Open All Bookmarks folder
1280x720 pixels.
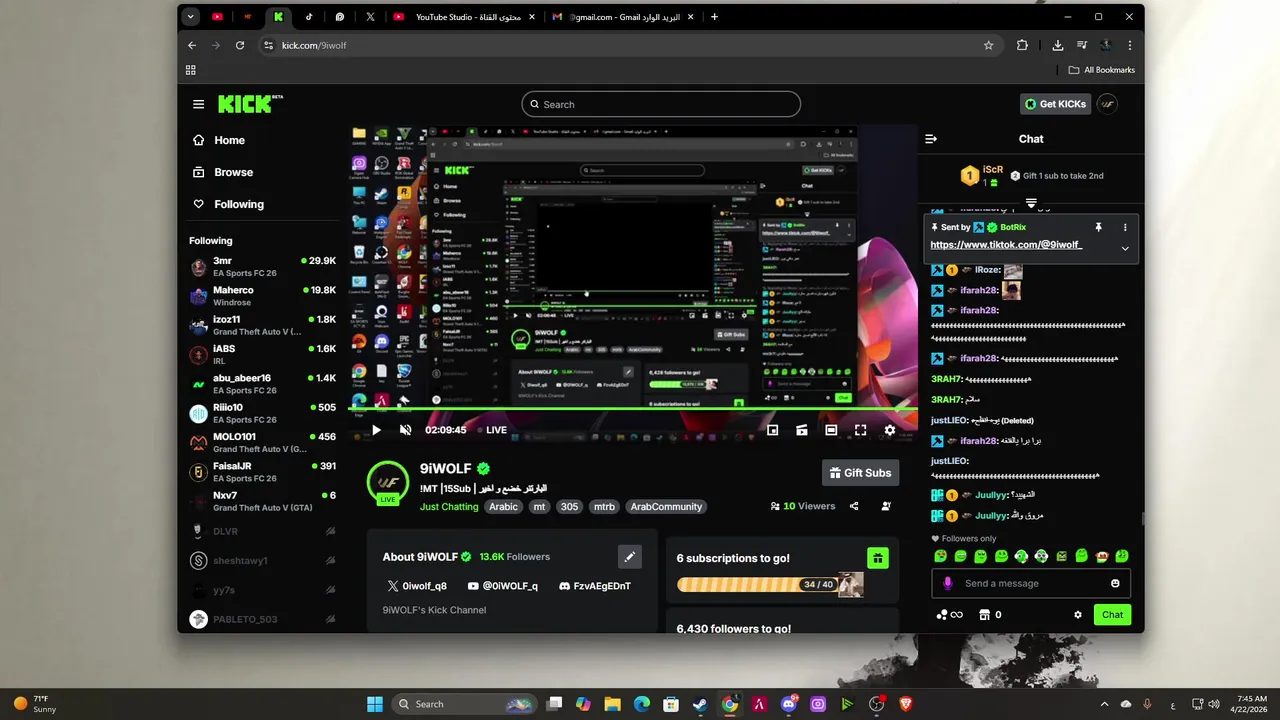point(1102,70)
